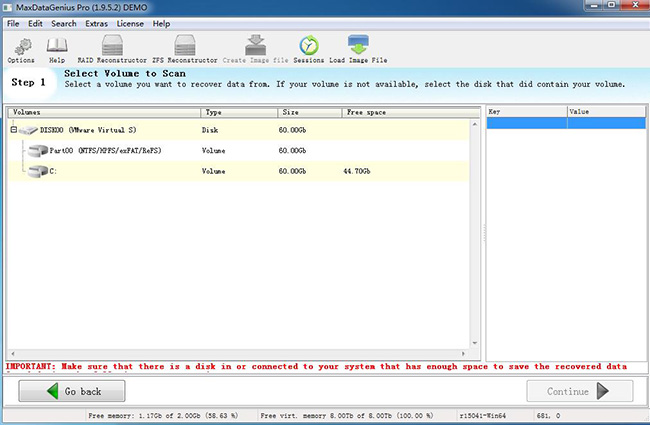Image resolution: width=650 pixels, height=425 pixels.
Task: Select the DISK00 (VMware Virtual S) row
Action: (x=238, y=130)
